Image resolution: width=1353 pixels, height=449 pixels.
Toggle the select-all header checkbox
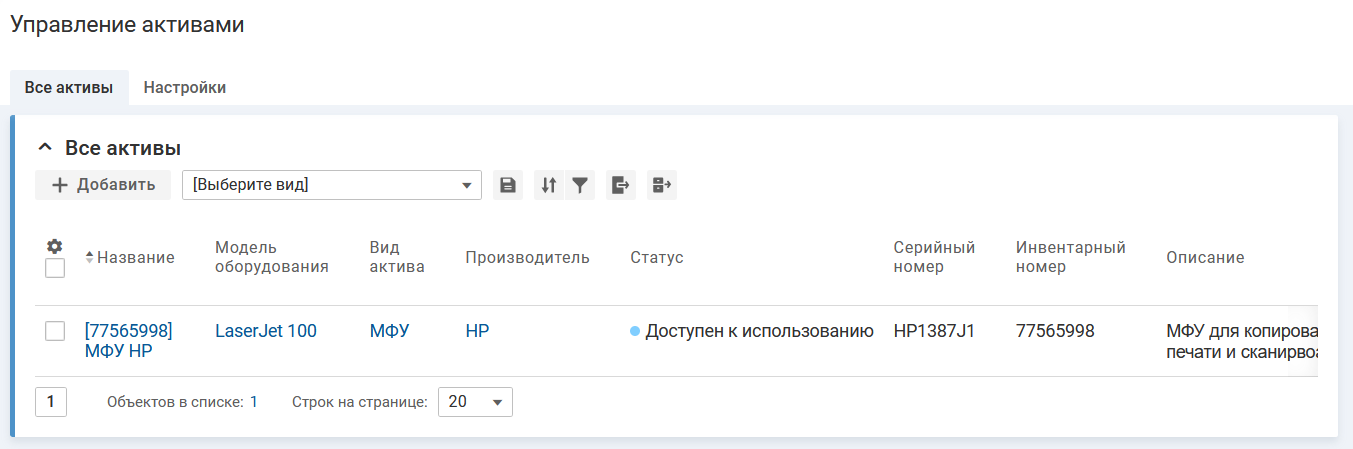coord(55,268)
